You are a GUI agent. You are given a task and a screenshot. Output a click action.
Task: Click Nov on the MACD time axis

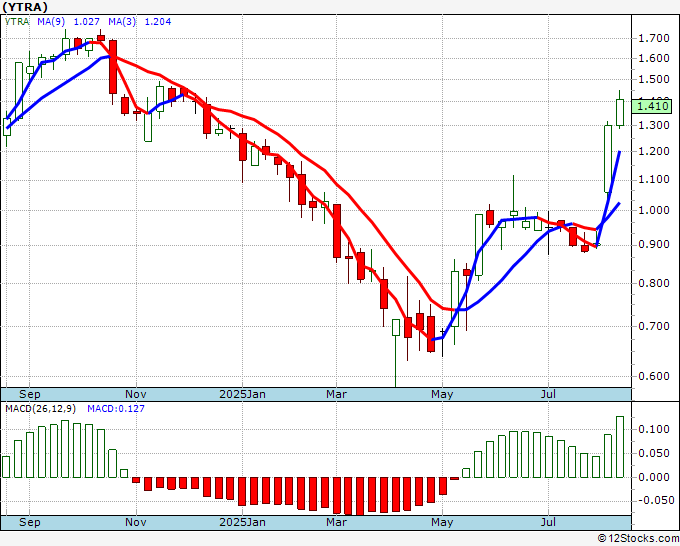point(136,522)
